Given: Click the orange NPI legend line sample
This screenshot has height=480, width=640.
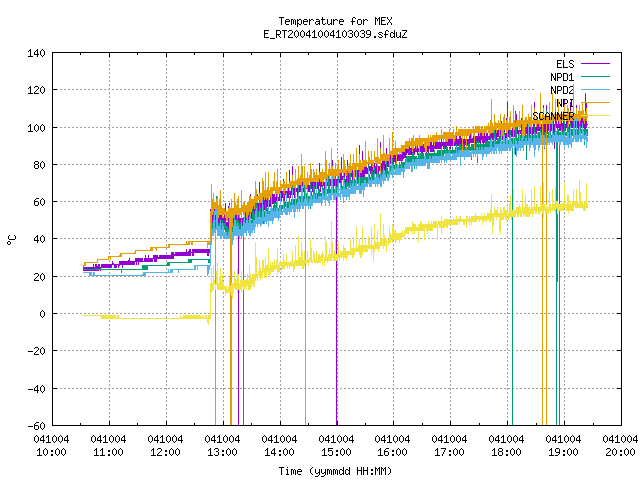Looking at the screenshot, I should click(595, 102).
